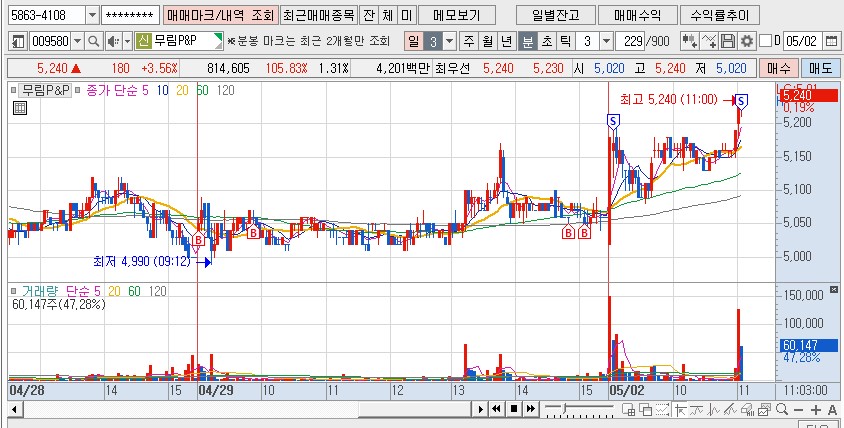Viewport: 844px width, 428px height.
Task: Click the letter A text icon in bottom toolbar
Action: point(832,410)
